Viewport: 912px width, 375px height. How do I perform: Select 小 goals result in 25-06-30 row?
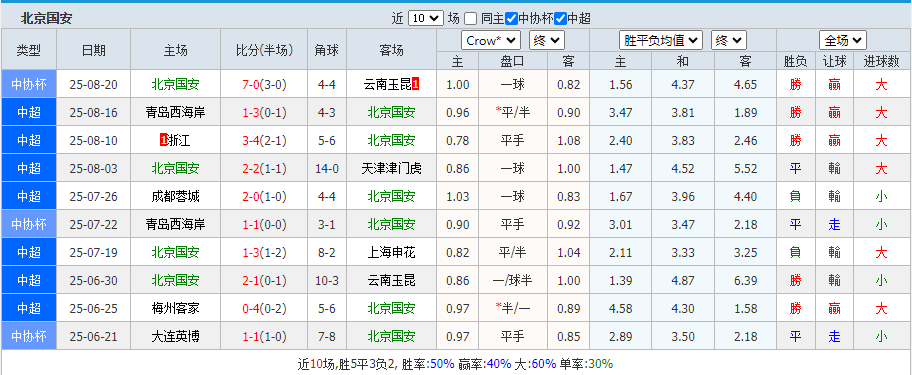(882, 280)
